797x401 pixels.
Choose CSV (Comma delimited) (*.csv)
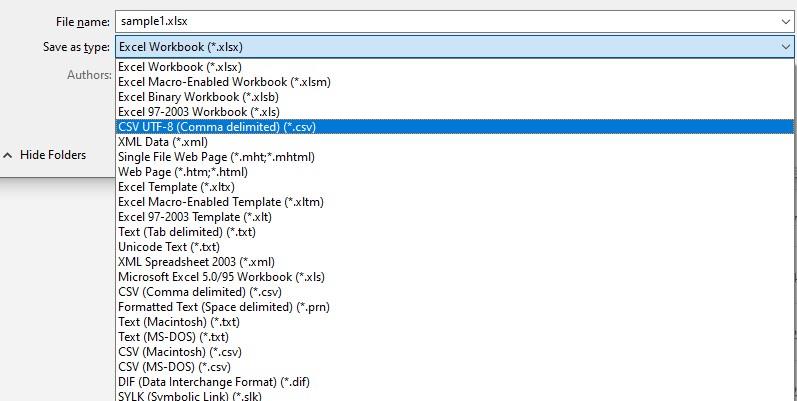point(454,292)
